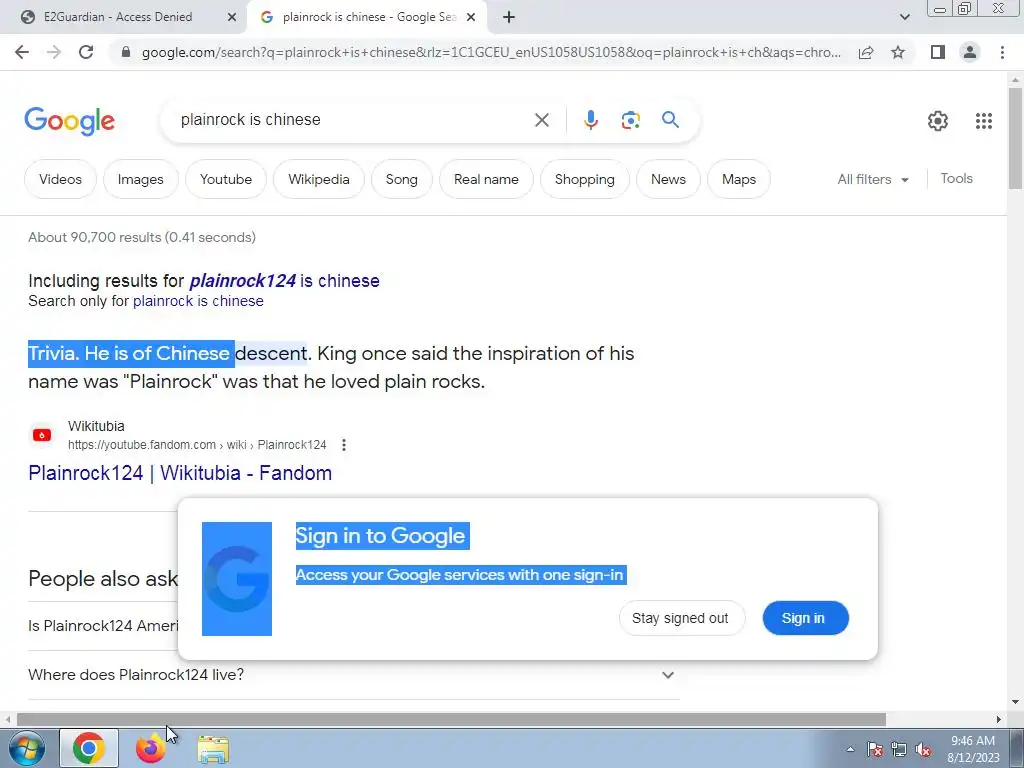Click Stay signed out button
This screenshot has width=1024, height=768.
tap(681, 618)
